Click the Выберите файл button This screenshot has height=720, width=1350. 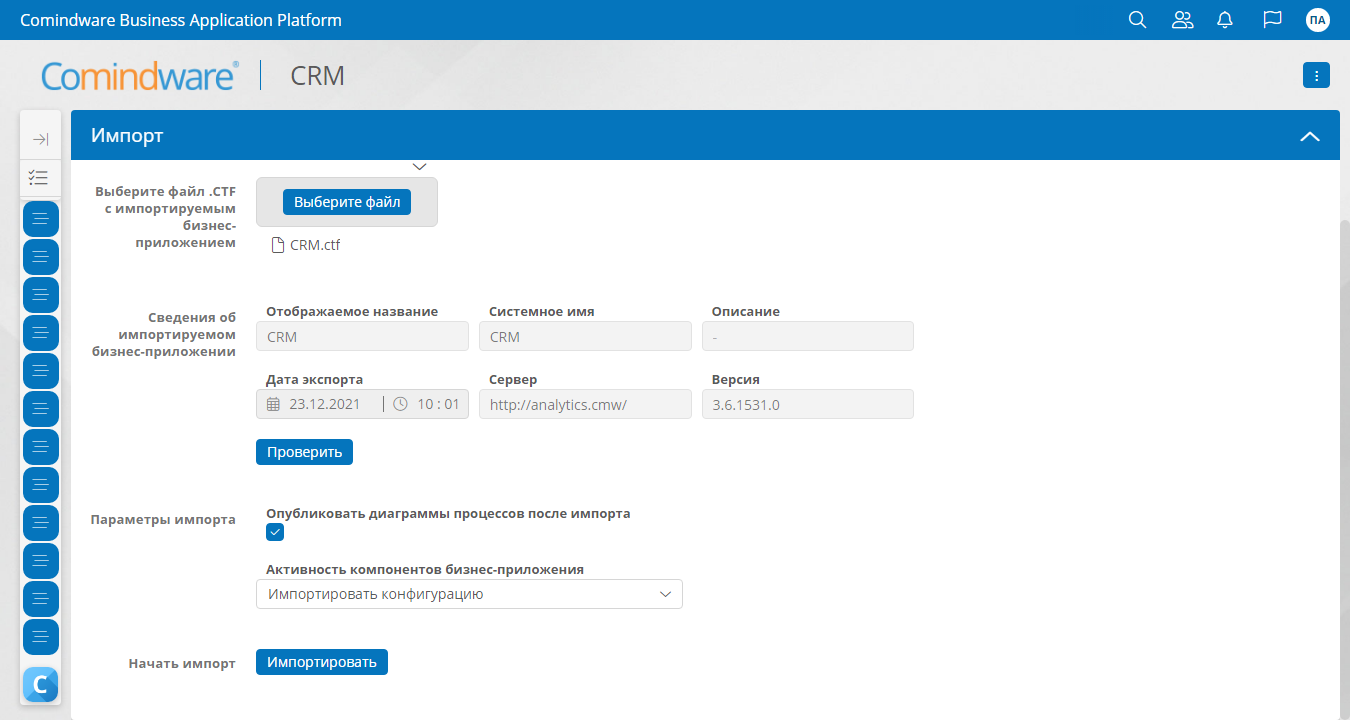coord(347,202)
